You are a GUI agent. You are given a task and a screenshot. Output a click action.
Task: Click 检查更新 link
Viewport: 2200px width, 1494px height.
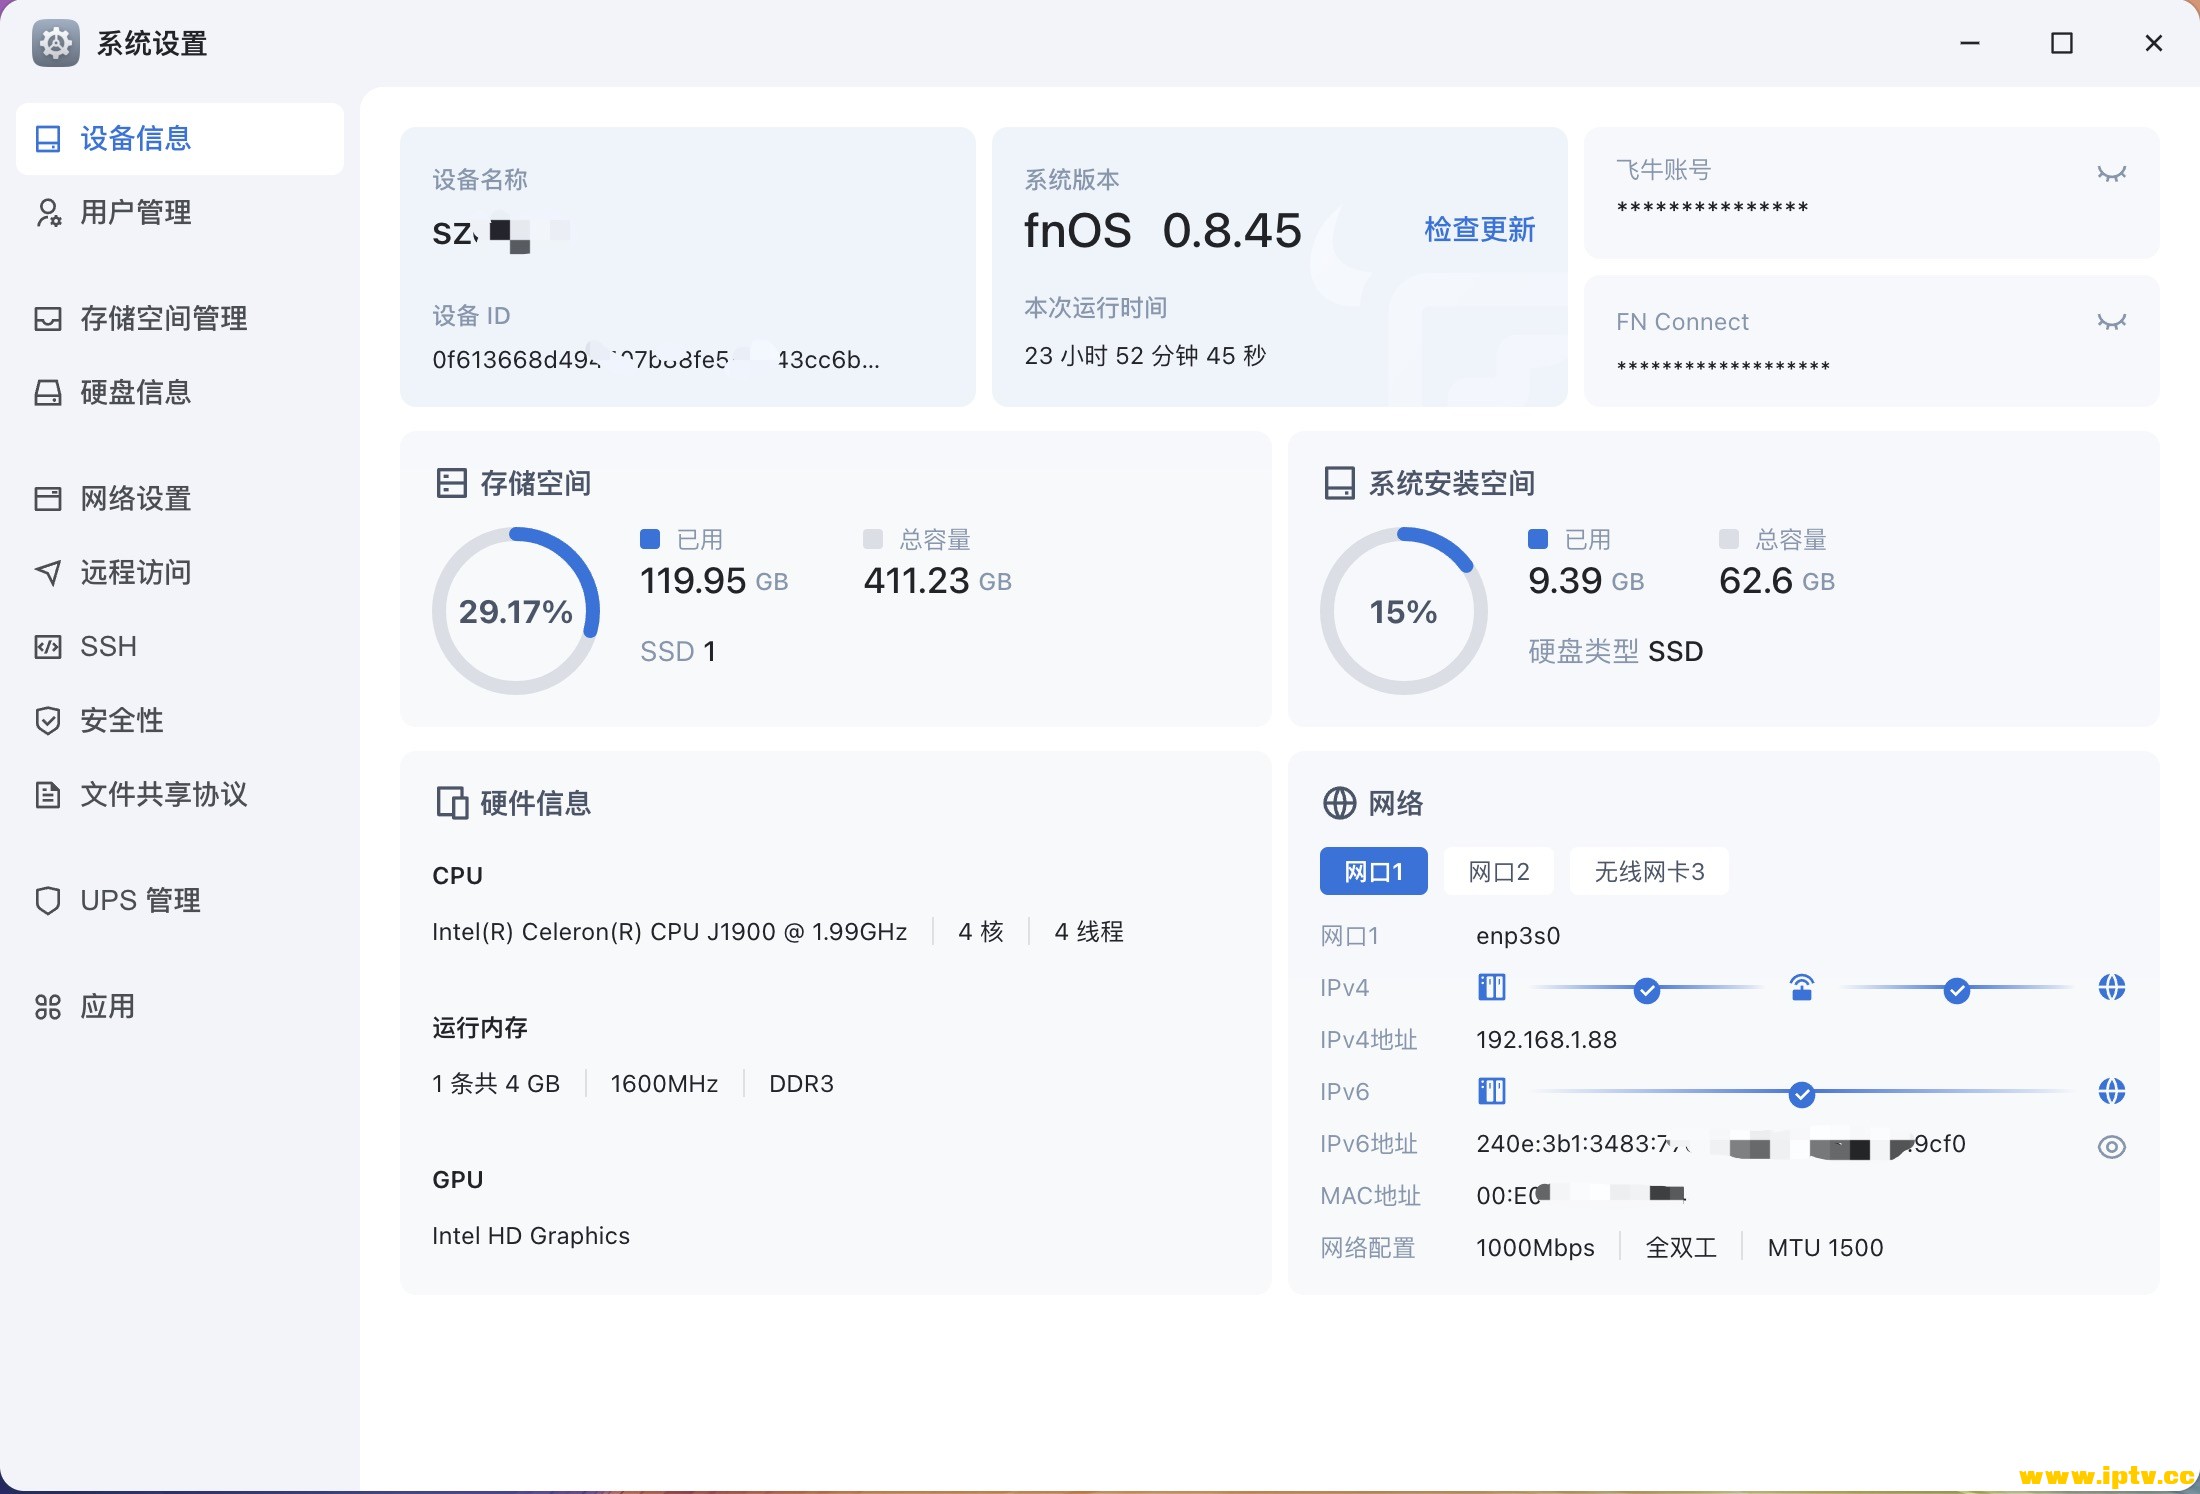(x=1479, y=230)
